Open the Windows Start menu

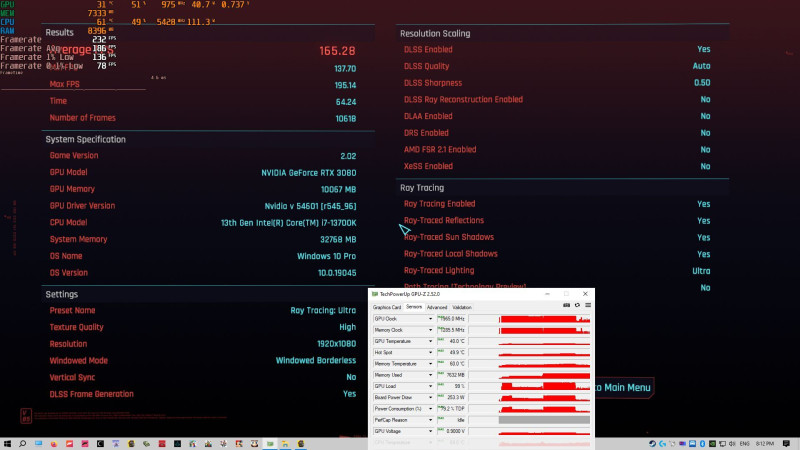(x=7, y=444)
